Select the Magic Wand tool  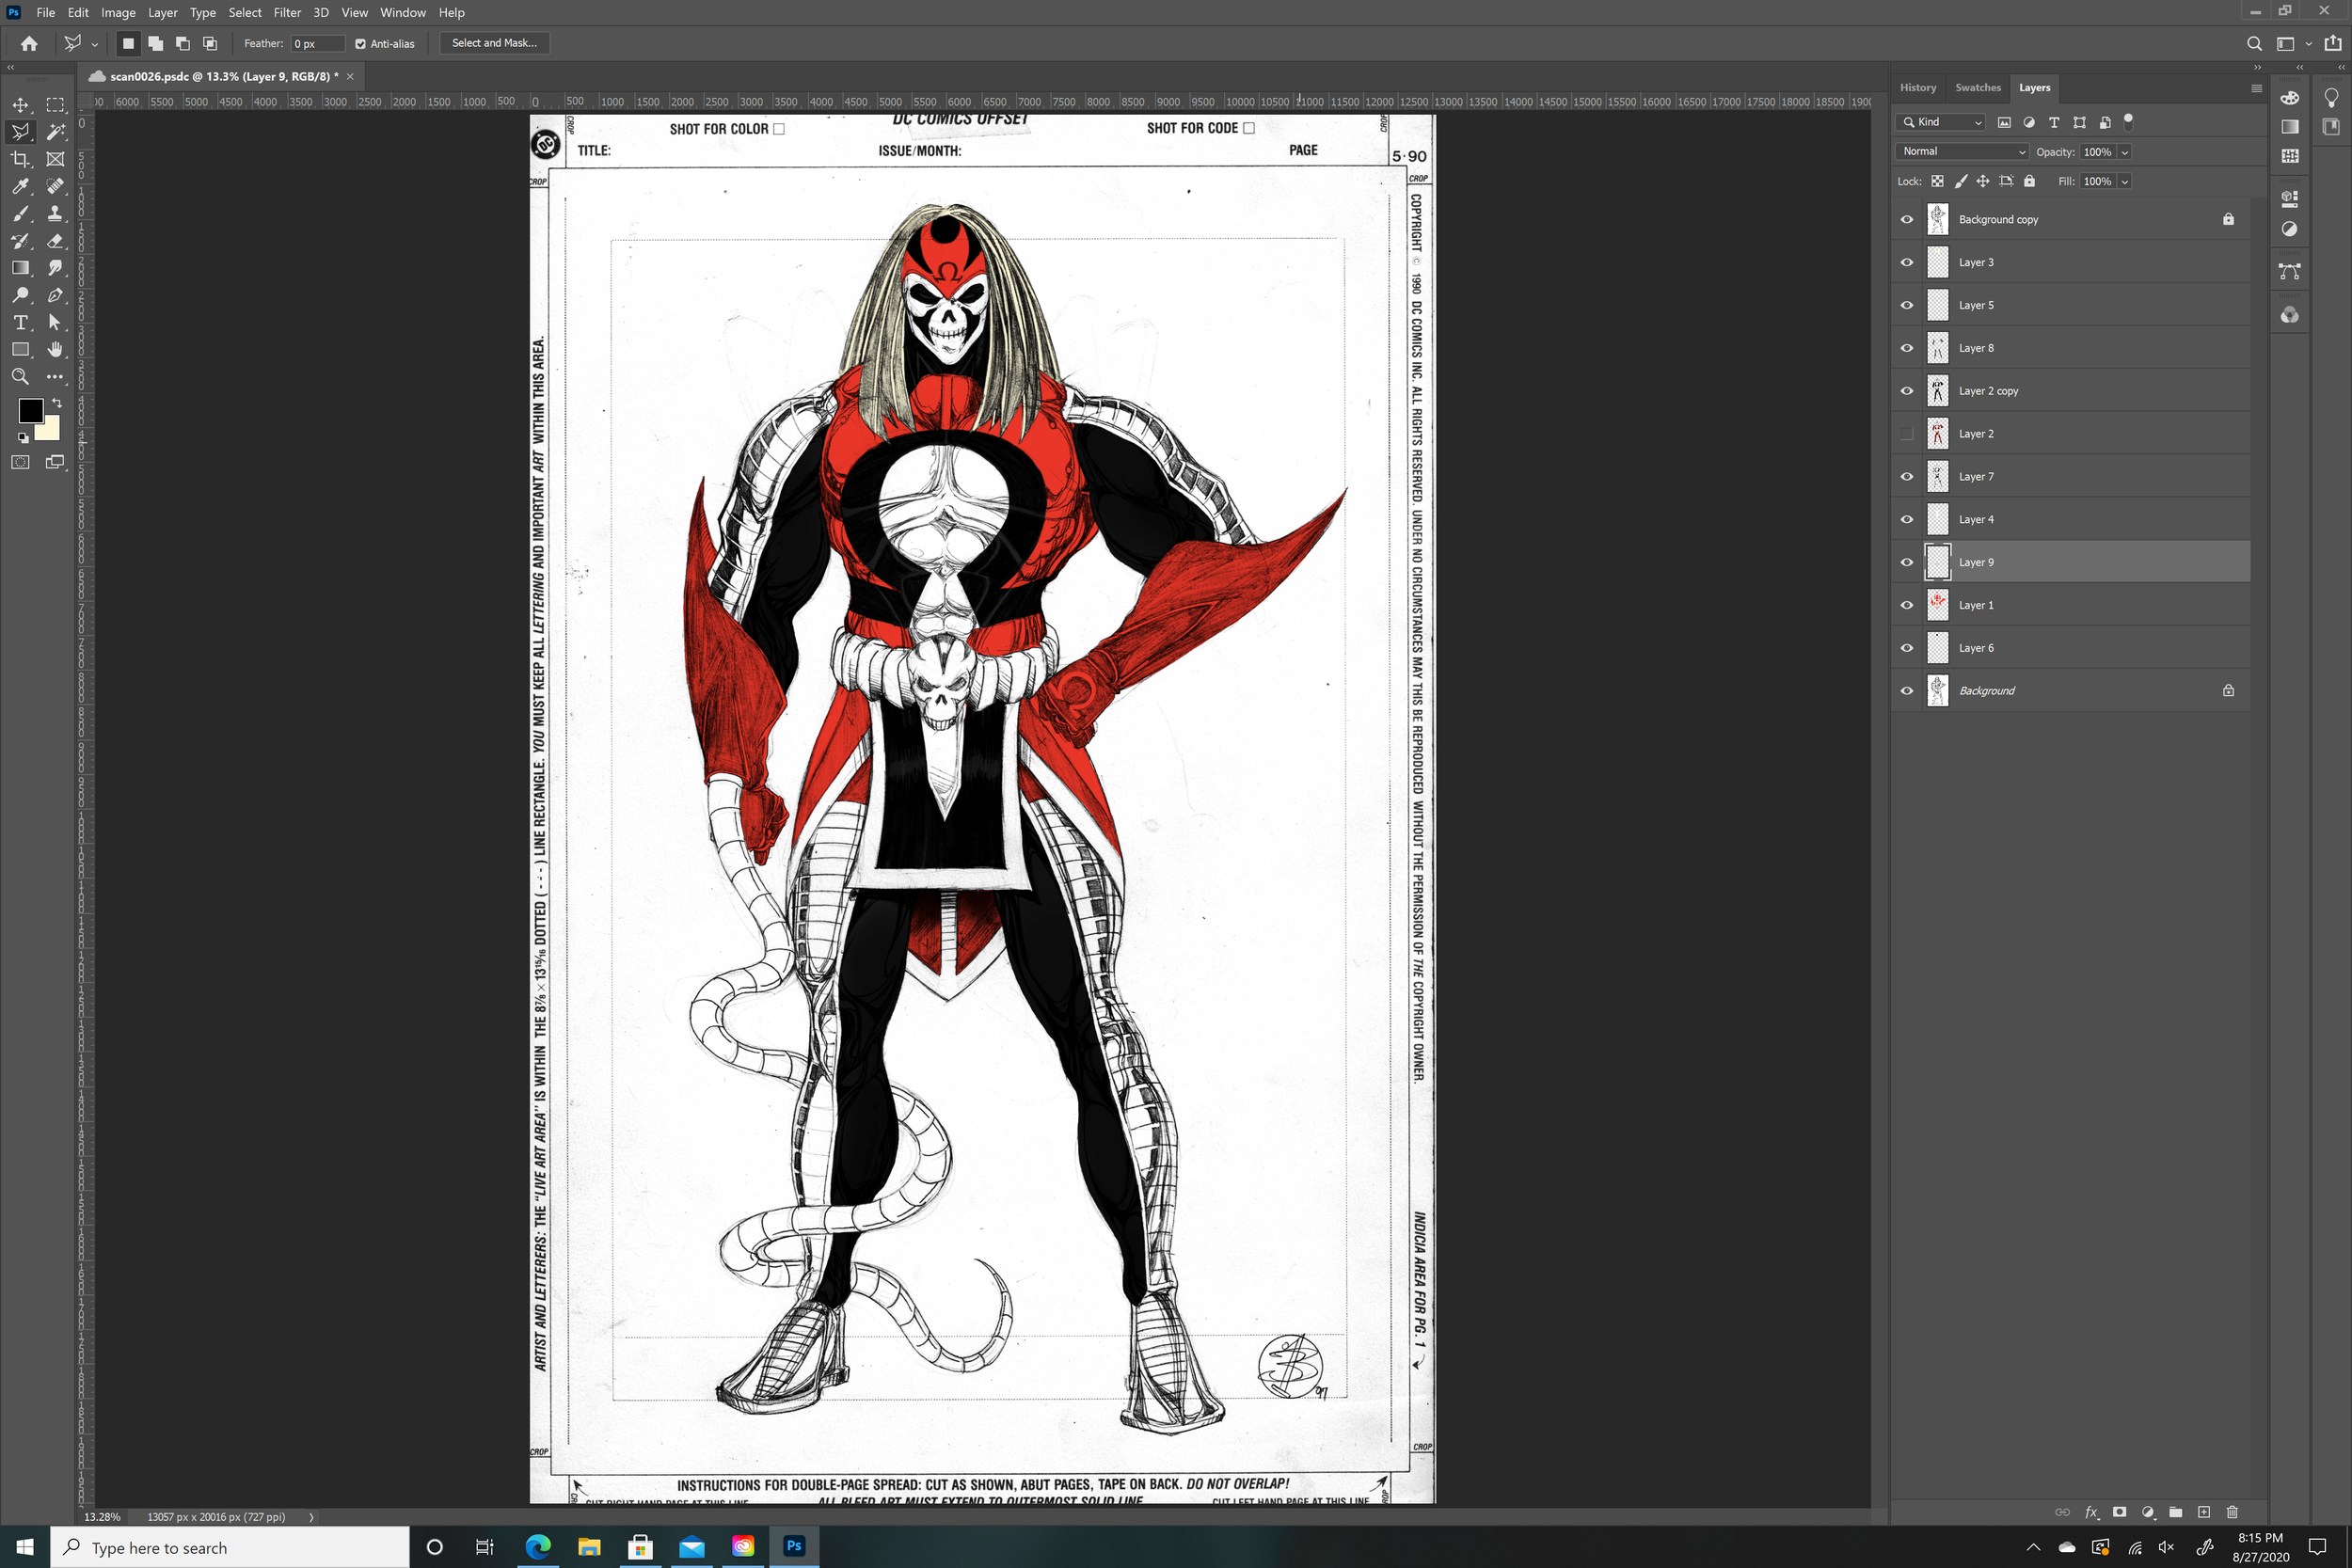[55, 132]
